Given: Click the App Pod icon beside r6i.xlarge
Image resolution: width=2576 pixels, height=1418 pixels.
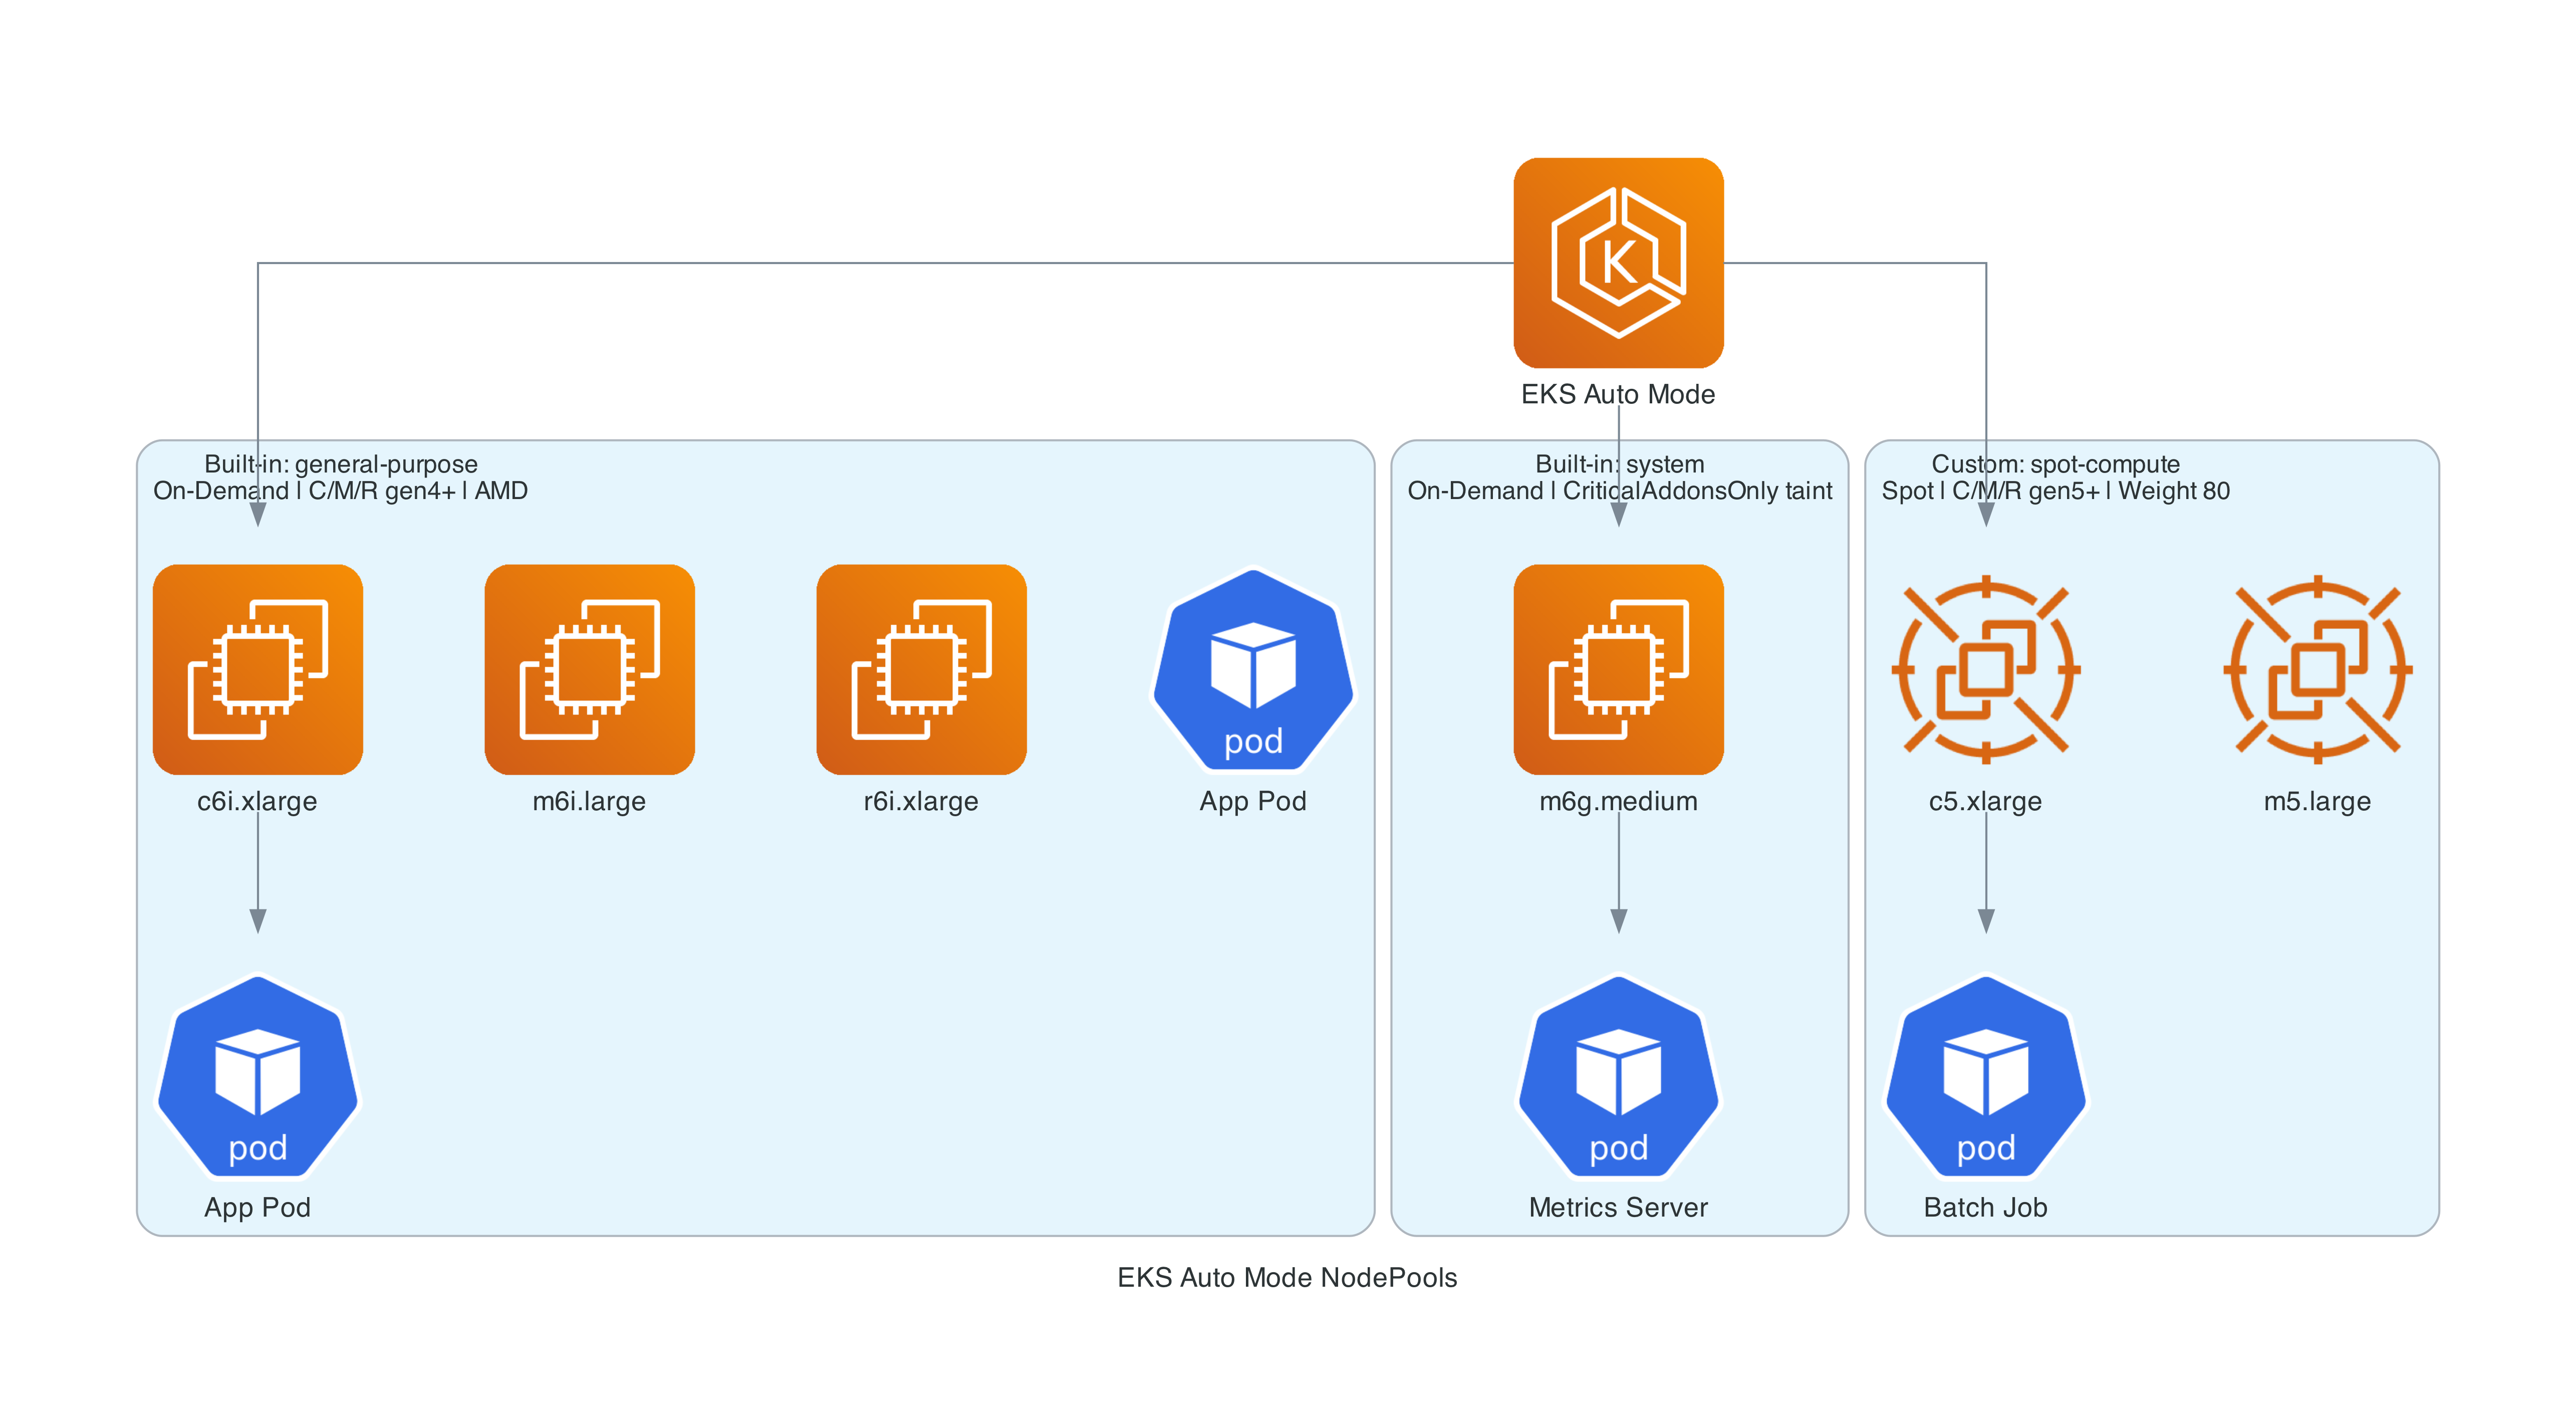Looking at the screenshot, I should point(1253,670).
